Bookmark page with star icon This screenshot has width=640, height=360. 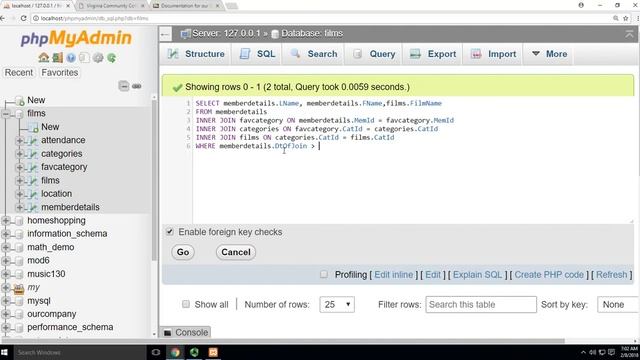coord(626,18)
